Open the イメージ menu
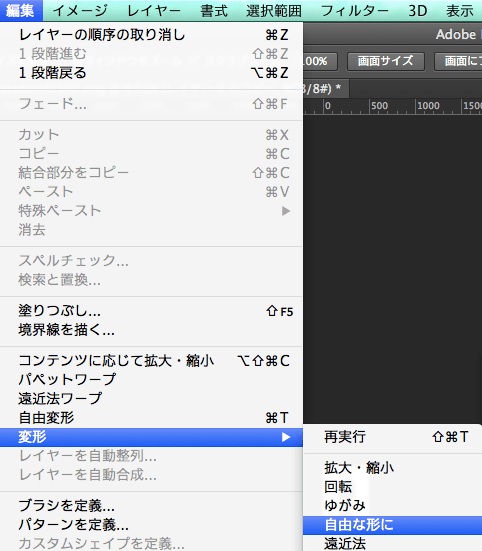Viewport: 482px width, 551px height. click(x=80, y=11)
